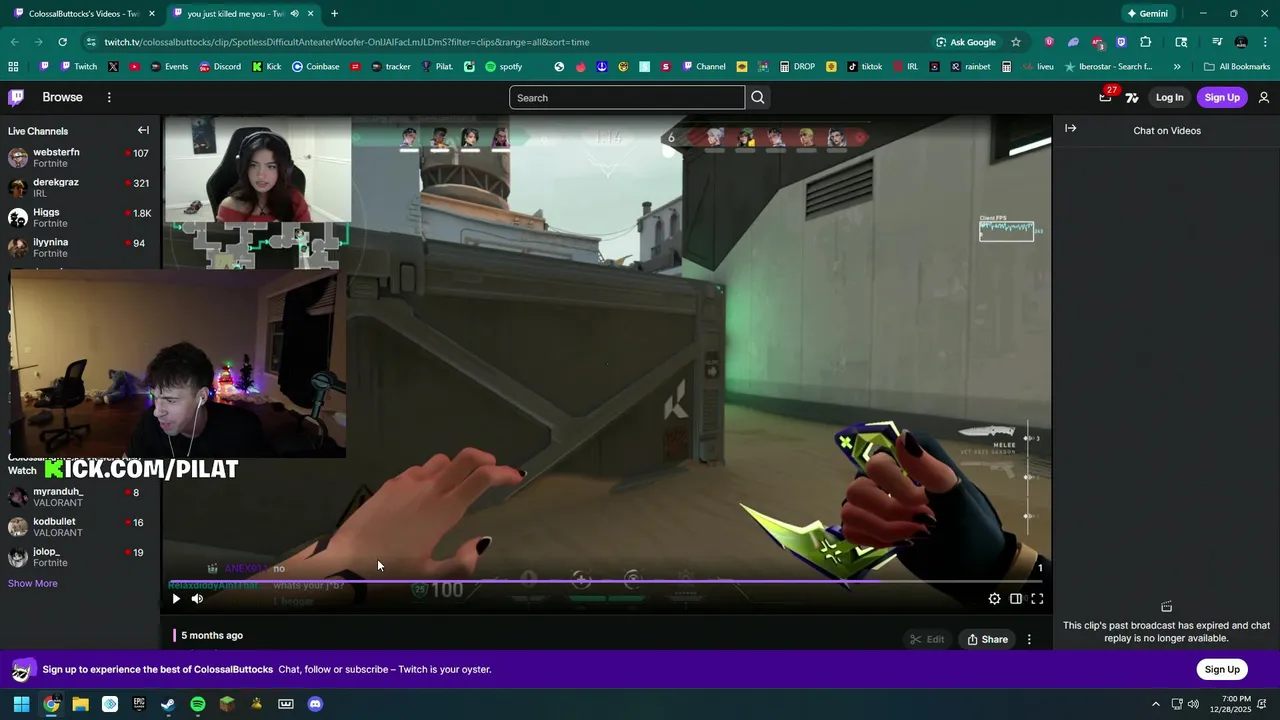Open websterfn live channel
Screen dimensions: 1280x720
coord(78,157)
